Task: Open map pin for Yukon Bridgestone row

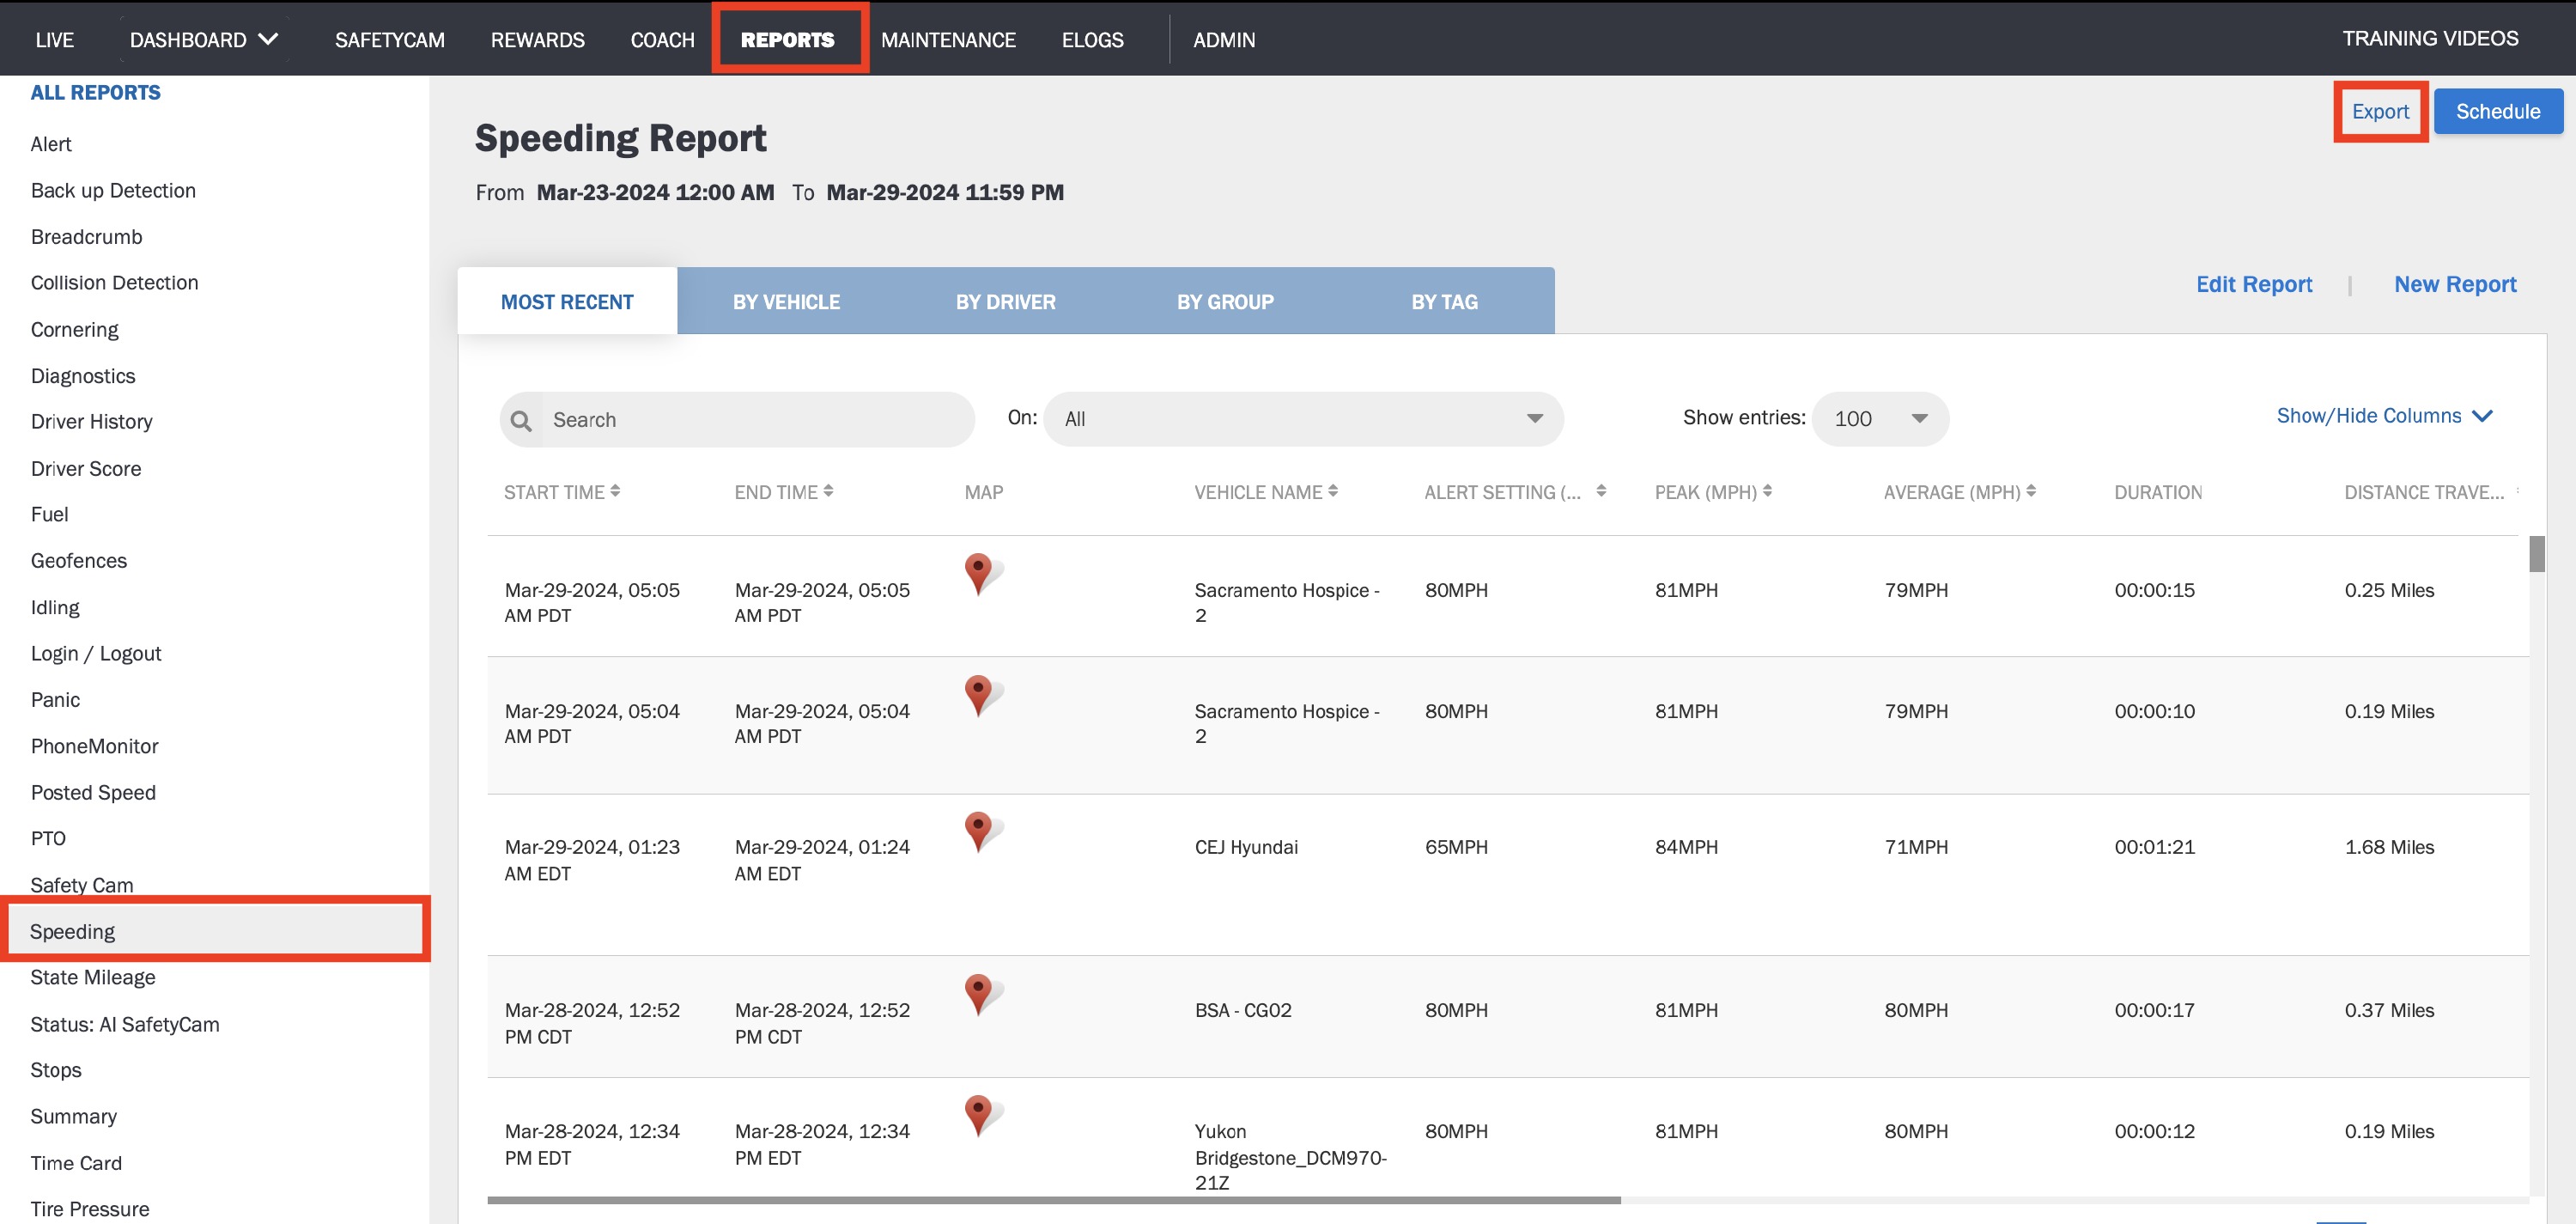Action: [981, 1115]
